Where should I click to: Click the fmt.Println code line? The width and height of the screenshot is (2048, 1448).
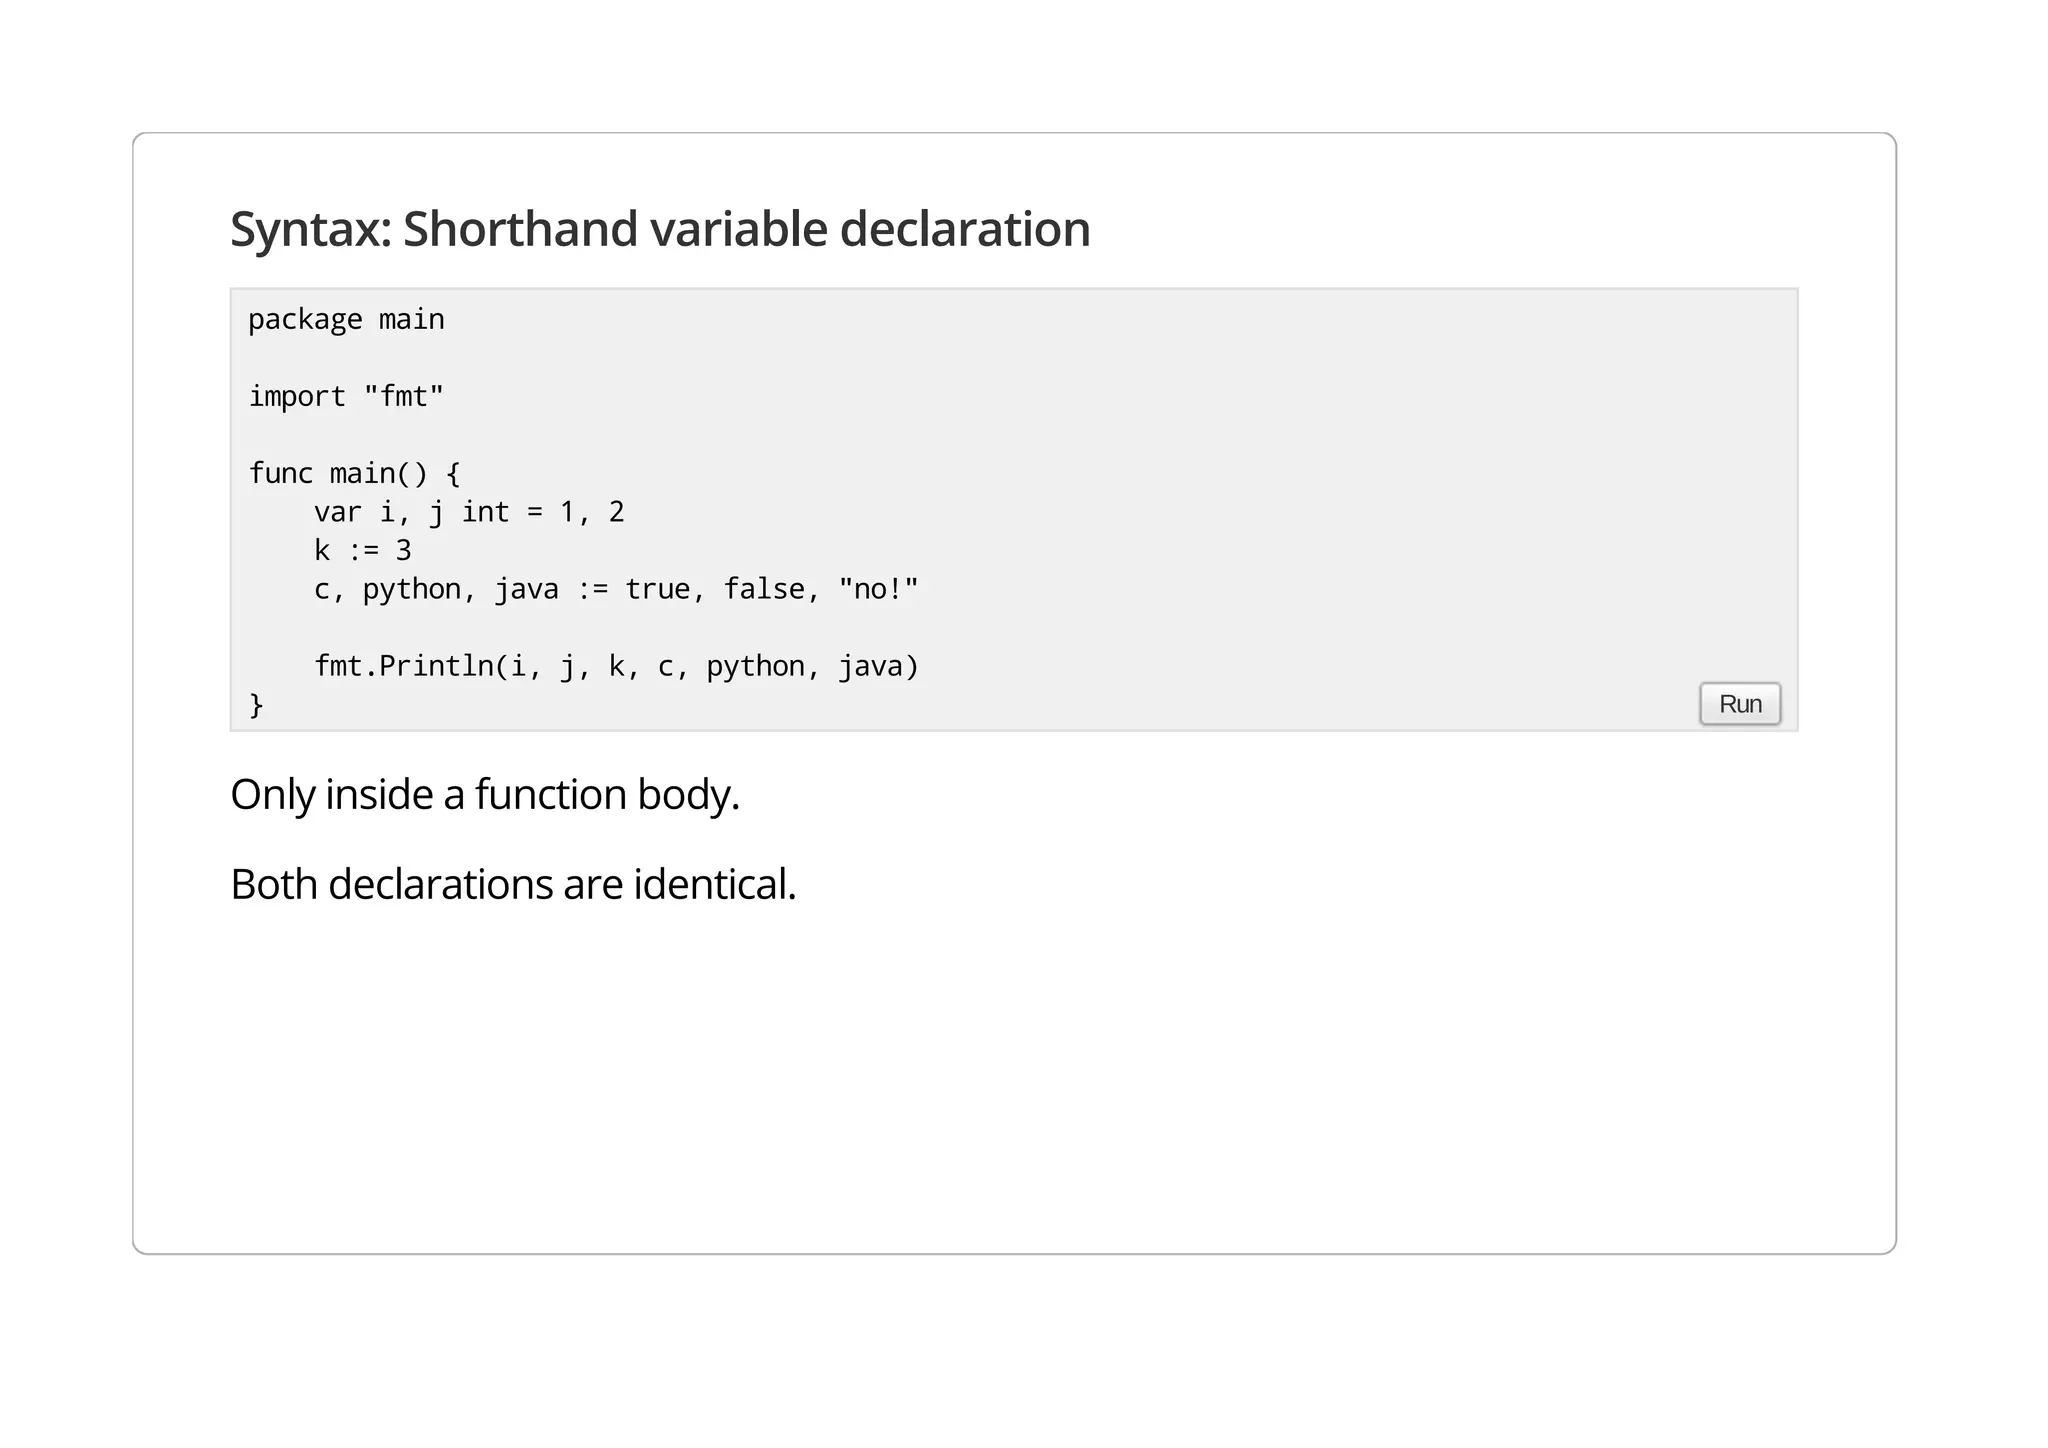point(616,666)
